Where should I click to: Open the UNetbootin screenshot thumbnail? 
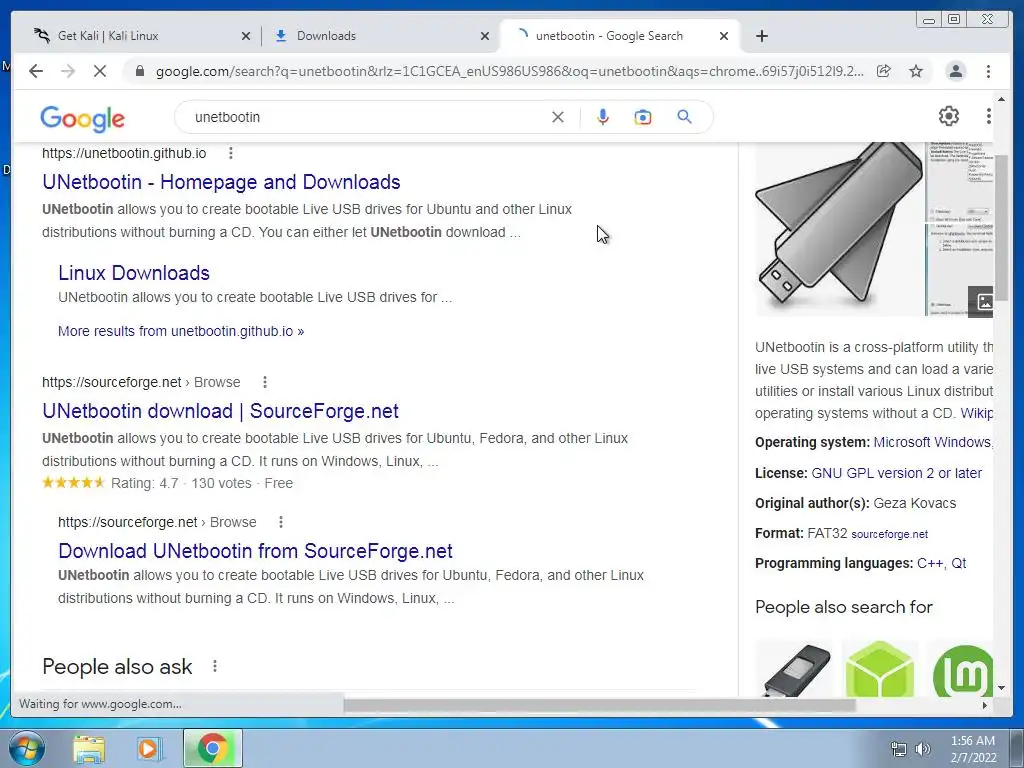959,183
